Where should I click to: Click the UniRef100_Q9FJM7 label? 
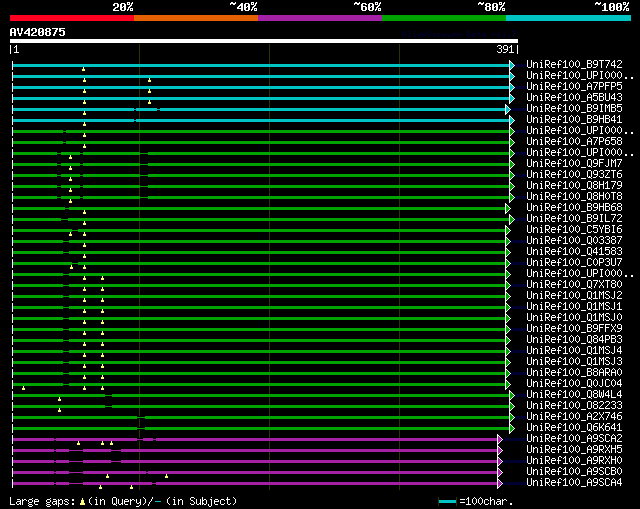(574, 164)
